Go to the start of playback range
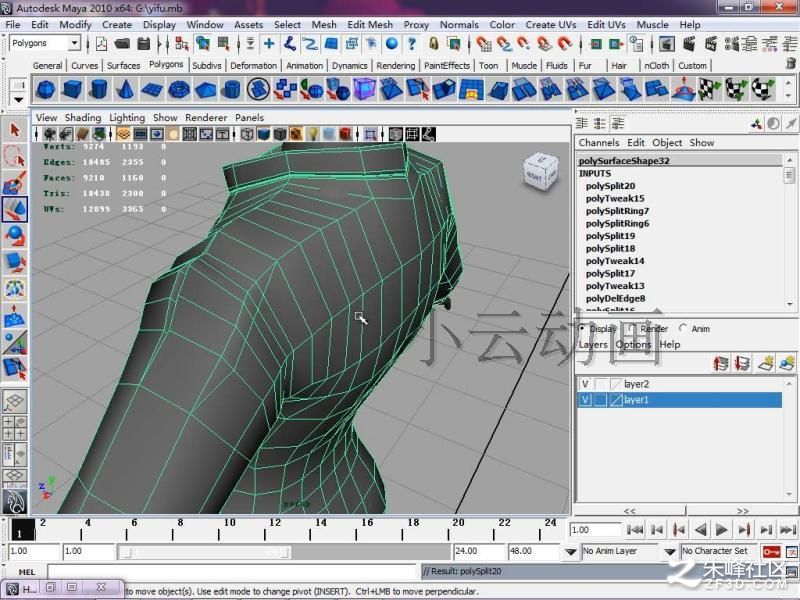 [x=635, y=530]
